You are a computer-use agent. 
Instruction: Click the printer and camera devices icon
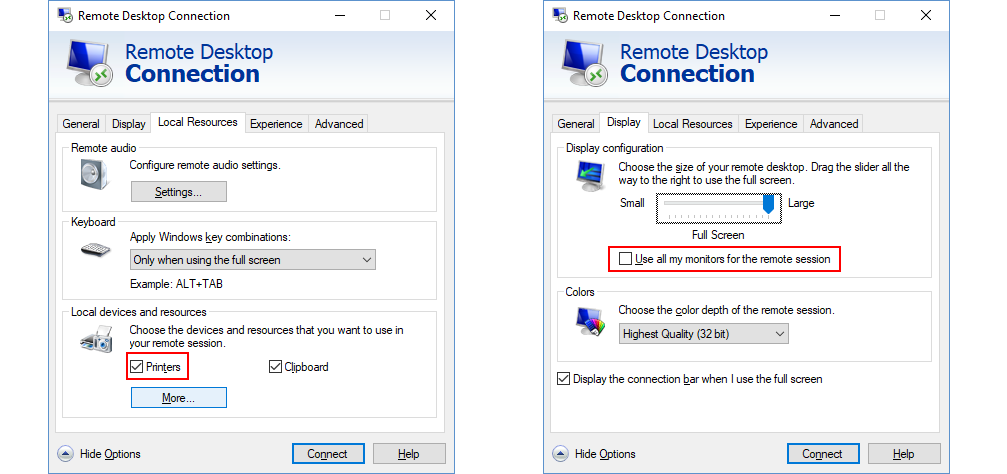click(97, 338)
